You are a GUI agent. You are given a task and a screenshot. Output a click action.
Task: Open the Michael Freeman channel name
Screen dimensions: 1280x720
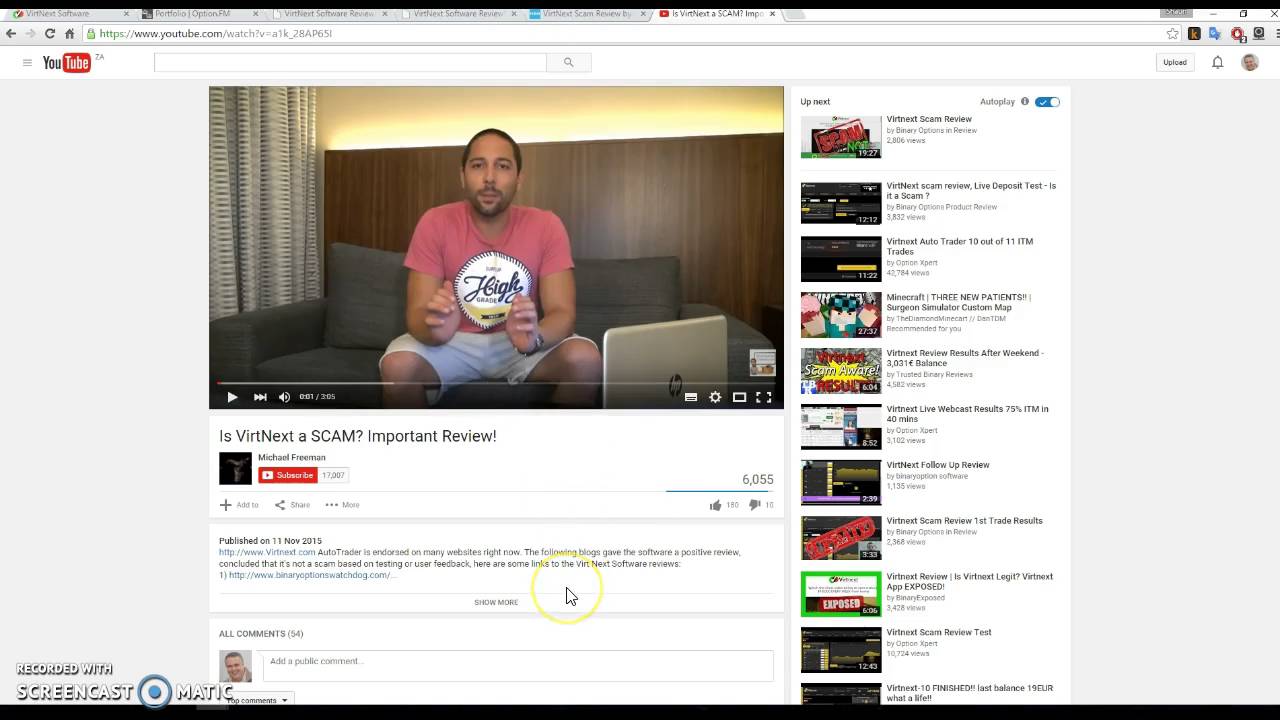291,457
